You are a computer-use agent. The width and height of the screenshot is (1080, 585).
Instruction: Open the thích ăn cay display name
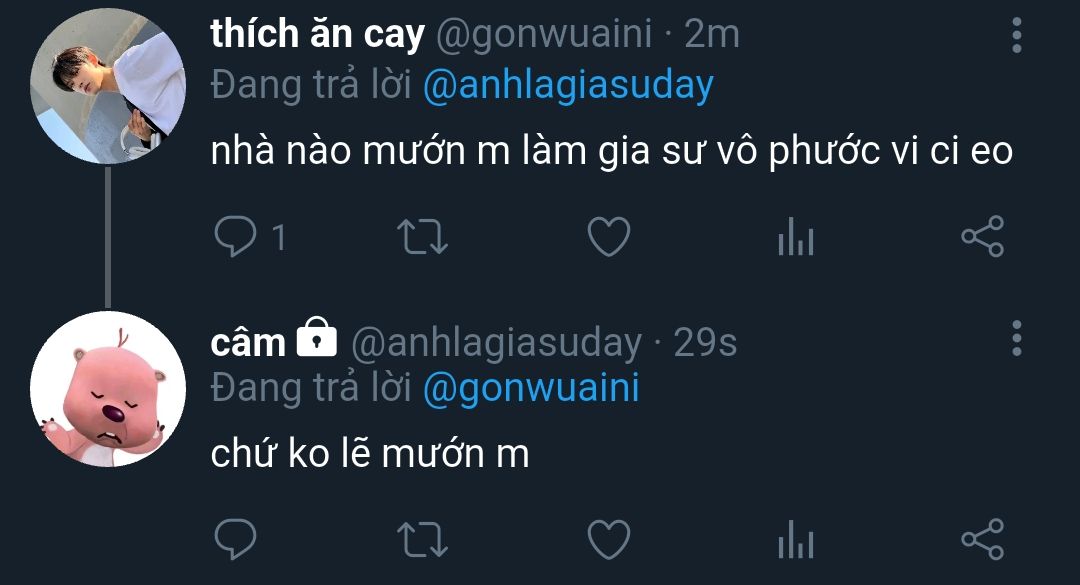pos(316,35)
